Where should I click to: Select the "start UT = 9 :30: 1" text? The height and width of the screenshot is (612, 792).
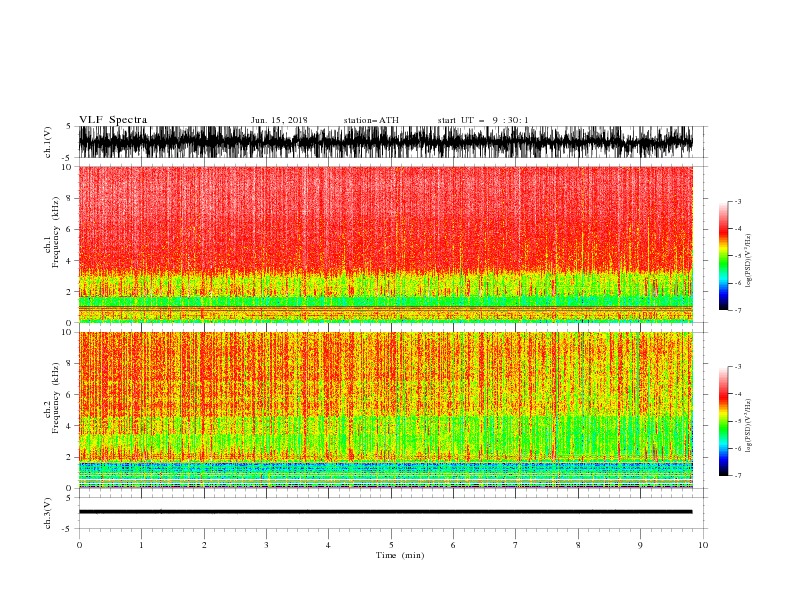(483, 120)
